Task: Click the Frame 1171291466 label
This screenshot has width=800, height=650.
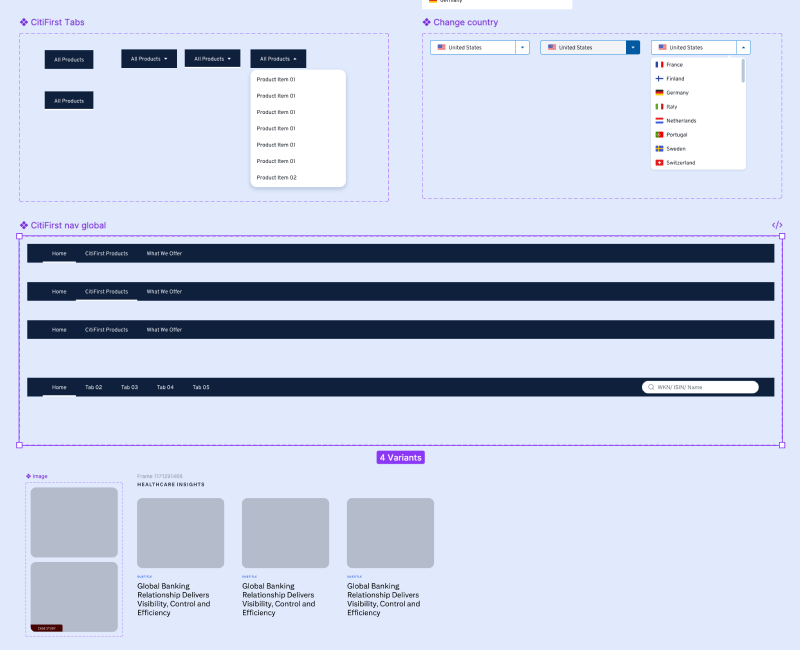Action: [x=160, y=476]
